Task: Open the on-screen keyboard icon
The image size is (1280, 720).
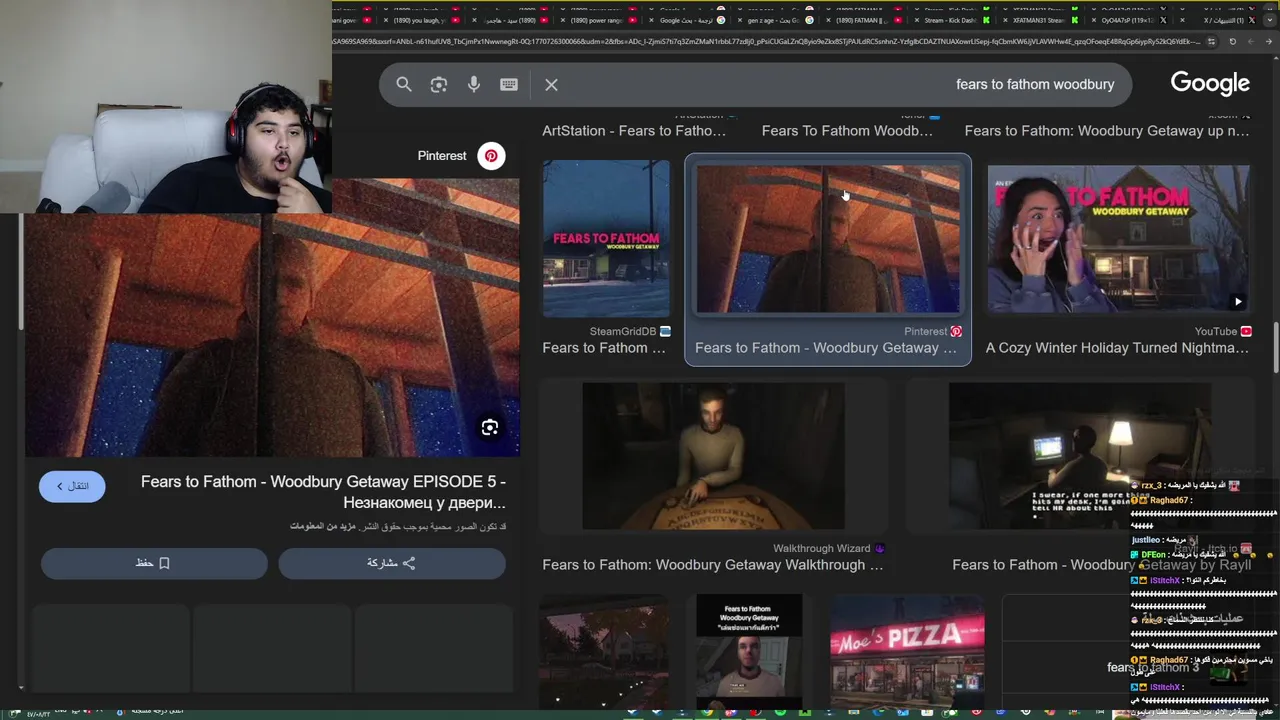Action: coord(509,85)
